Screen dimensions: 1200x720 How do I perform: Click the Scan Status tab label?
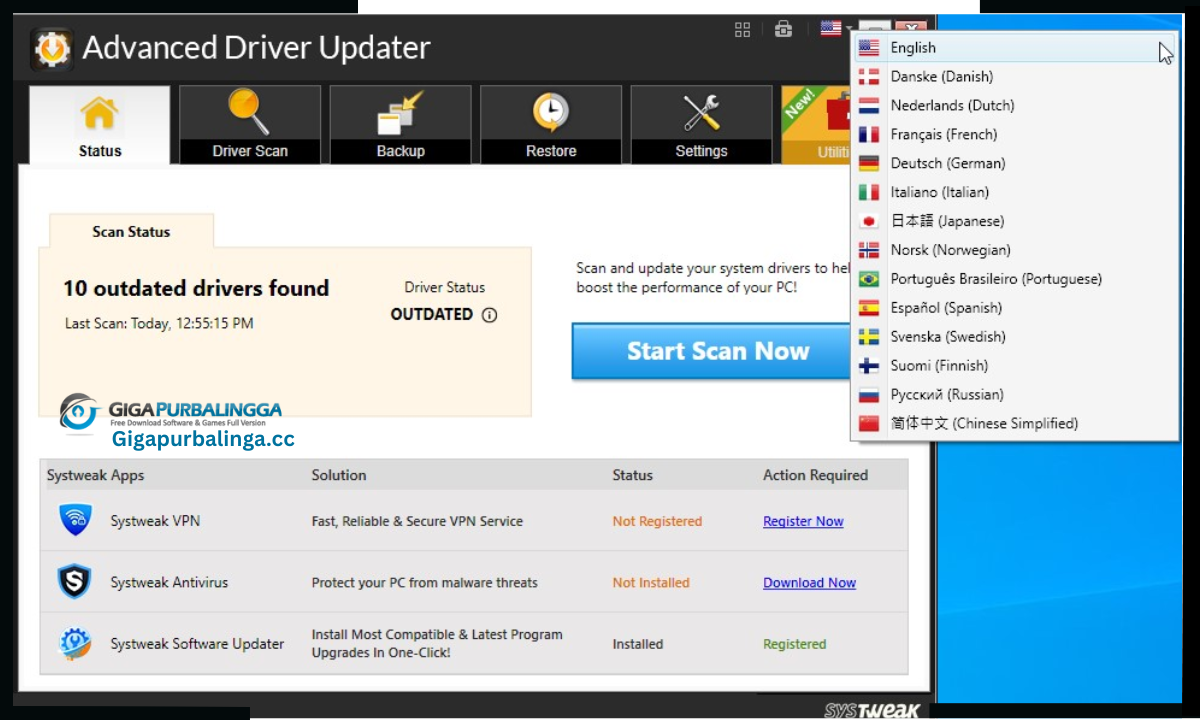(131, 231)
